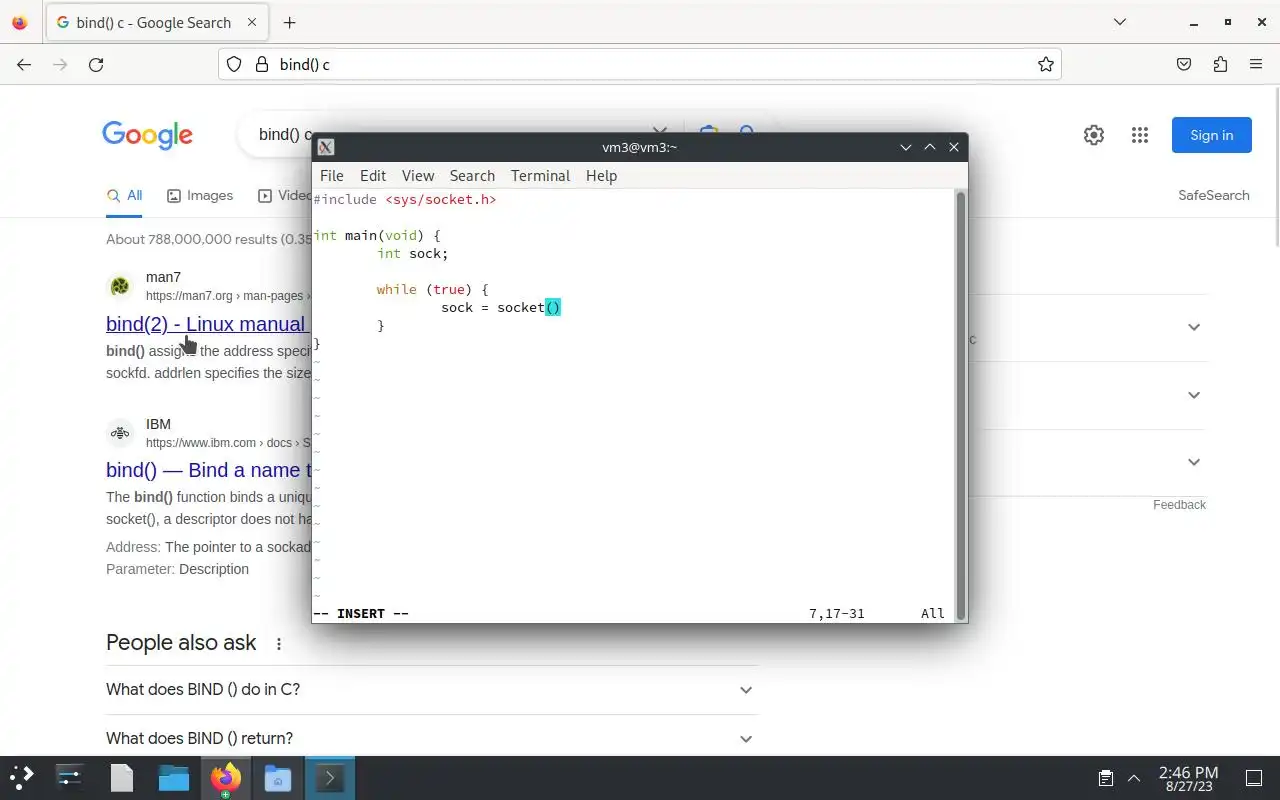1280x800 pixels.
Task: Open the Firefox extensions puzzle icon
Action: (x=1220, y=64)
